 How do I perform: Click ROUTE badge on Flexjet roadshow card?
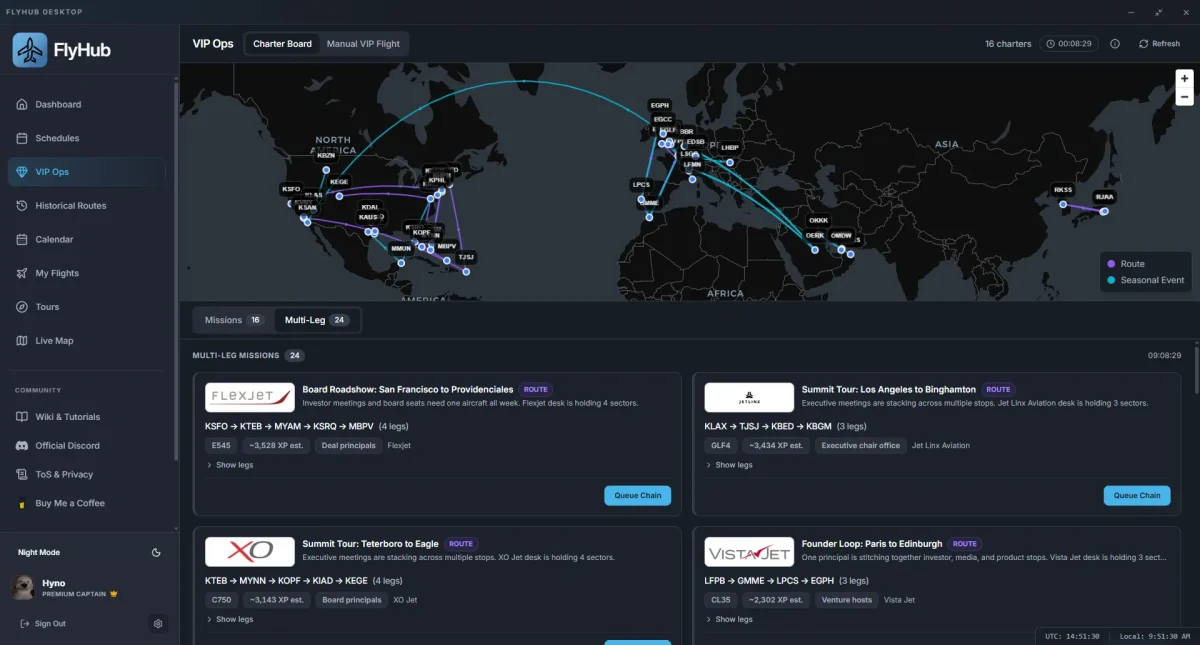[536, 389]
